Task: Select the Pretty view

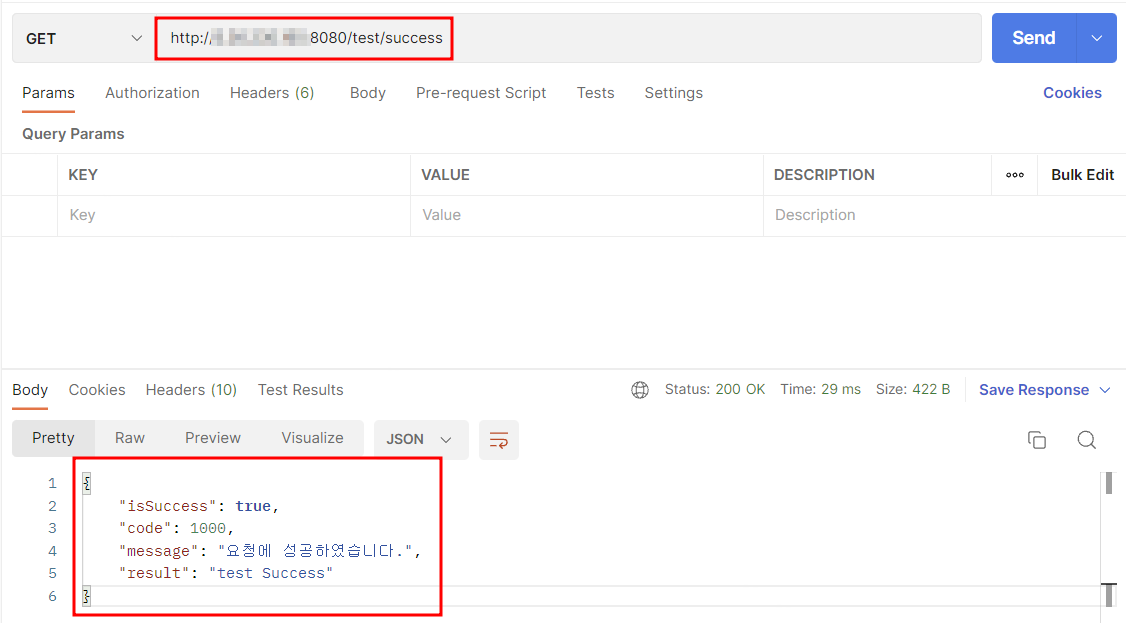Action: (x=53, y=438)
